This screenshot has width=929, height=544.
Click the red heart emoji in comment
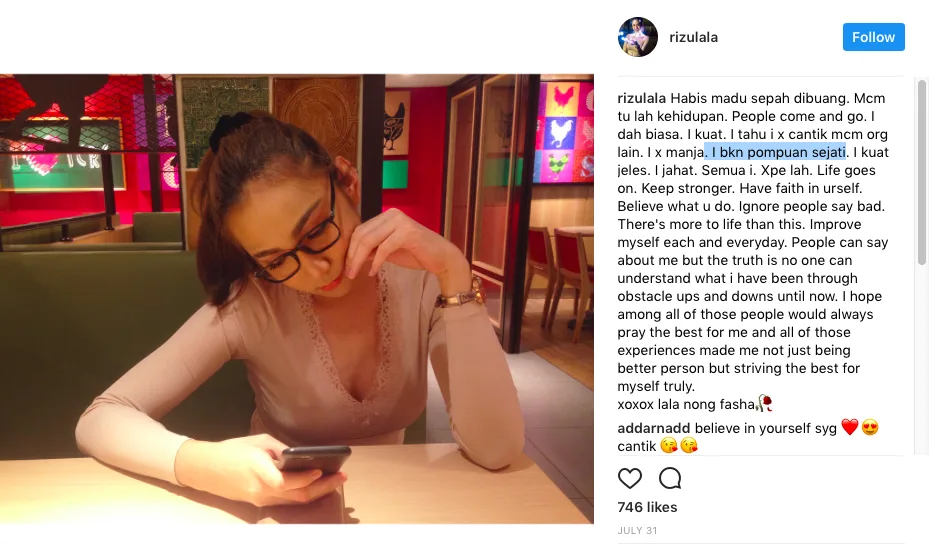(x=850, y=427)
